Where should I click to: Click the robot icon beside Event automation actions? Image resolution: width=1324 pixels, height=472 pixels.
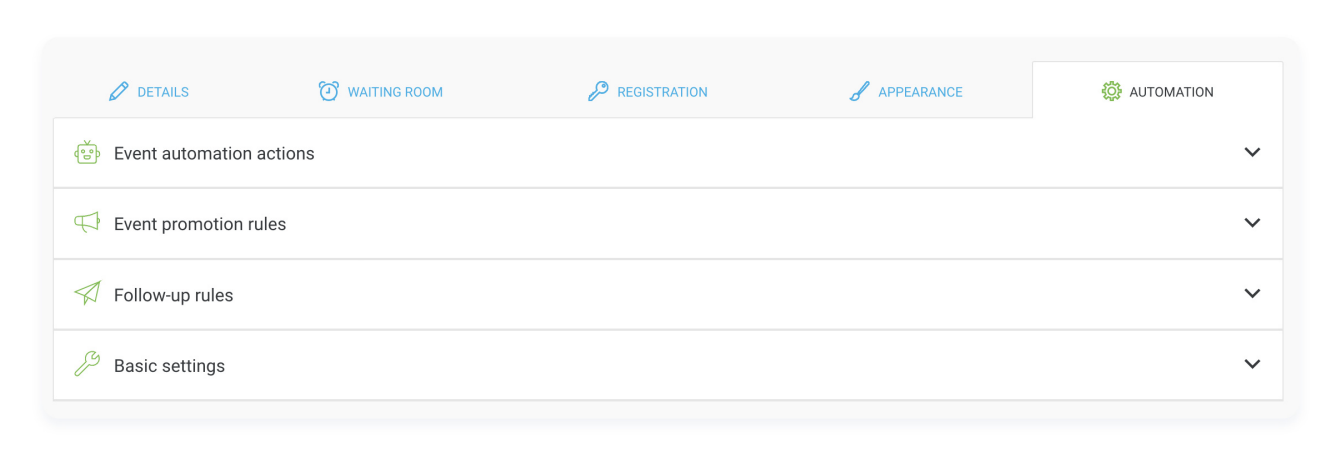pyautogui.click(x=87, y=152)
